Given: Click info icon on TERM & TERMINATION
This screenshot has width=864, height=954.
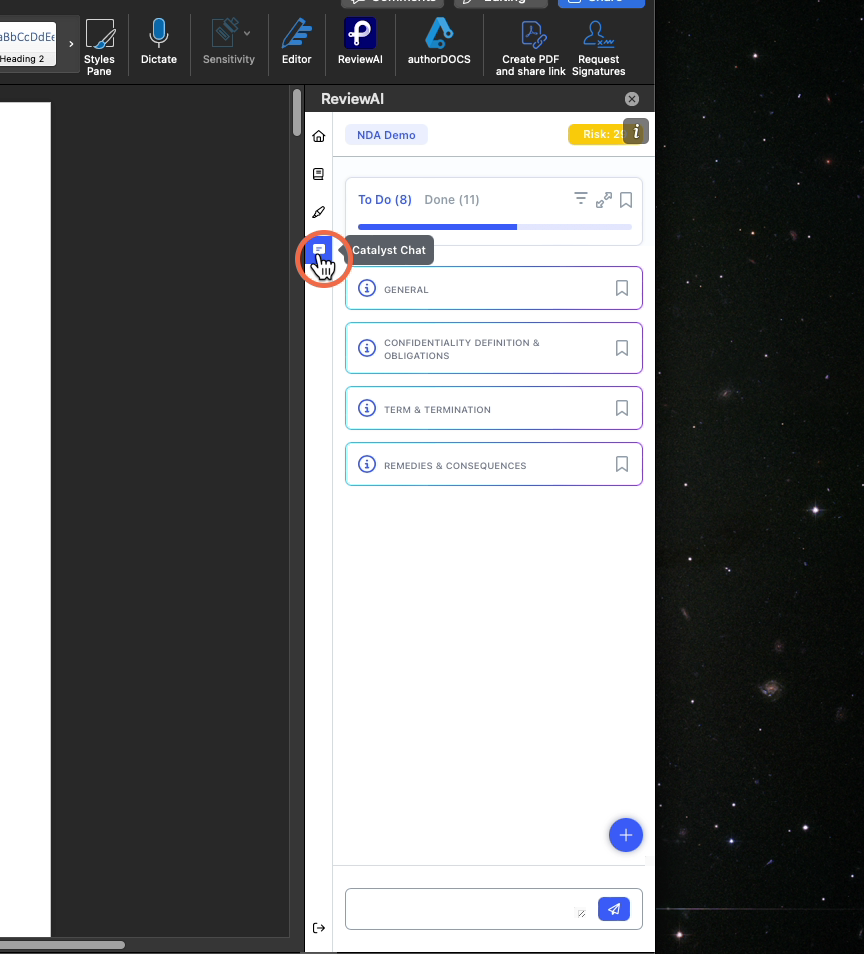Looking at the screenshot, I should (x=366, y=408).
